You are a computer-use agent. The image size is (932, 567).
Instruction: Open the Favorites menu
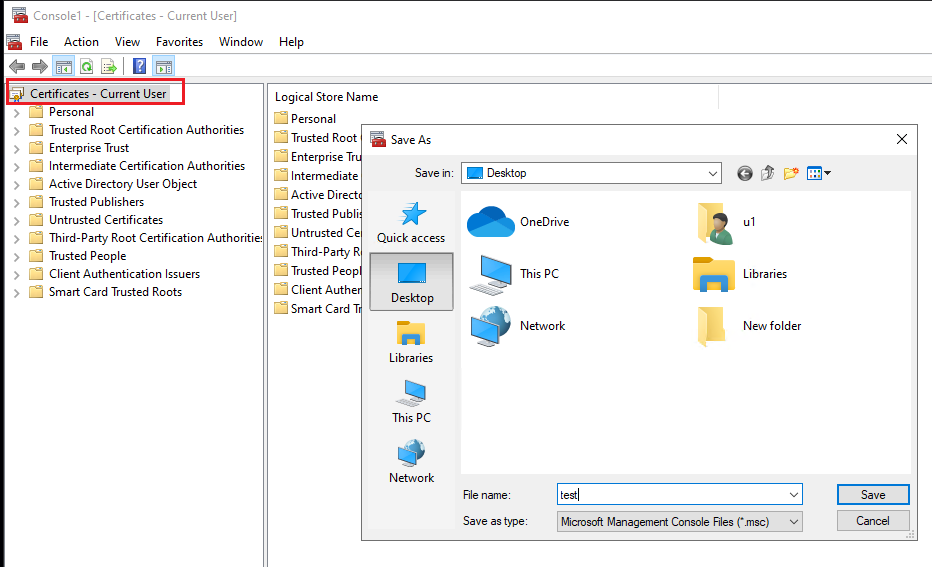(180, 42)
